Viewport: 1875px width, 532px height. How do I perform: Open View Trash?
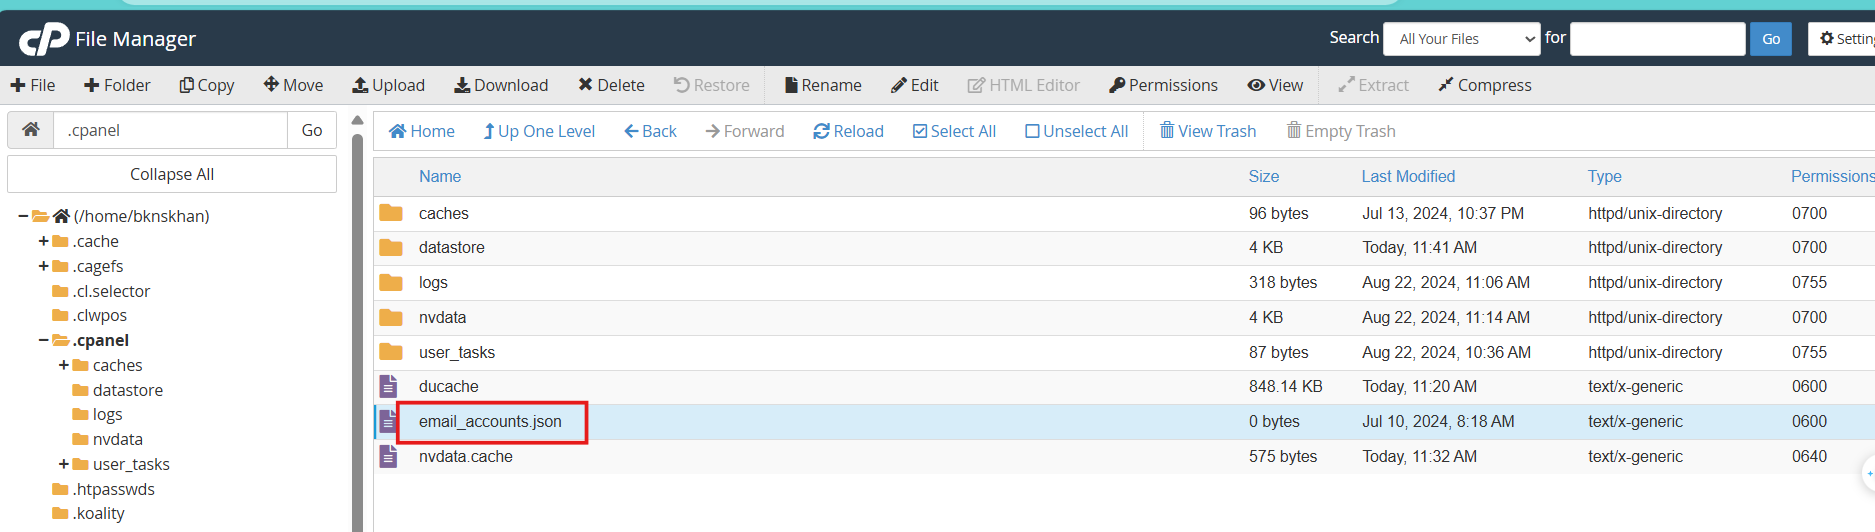coord(1207,131)
